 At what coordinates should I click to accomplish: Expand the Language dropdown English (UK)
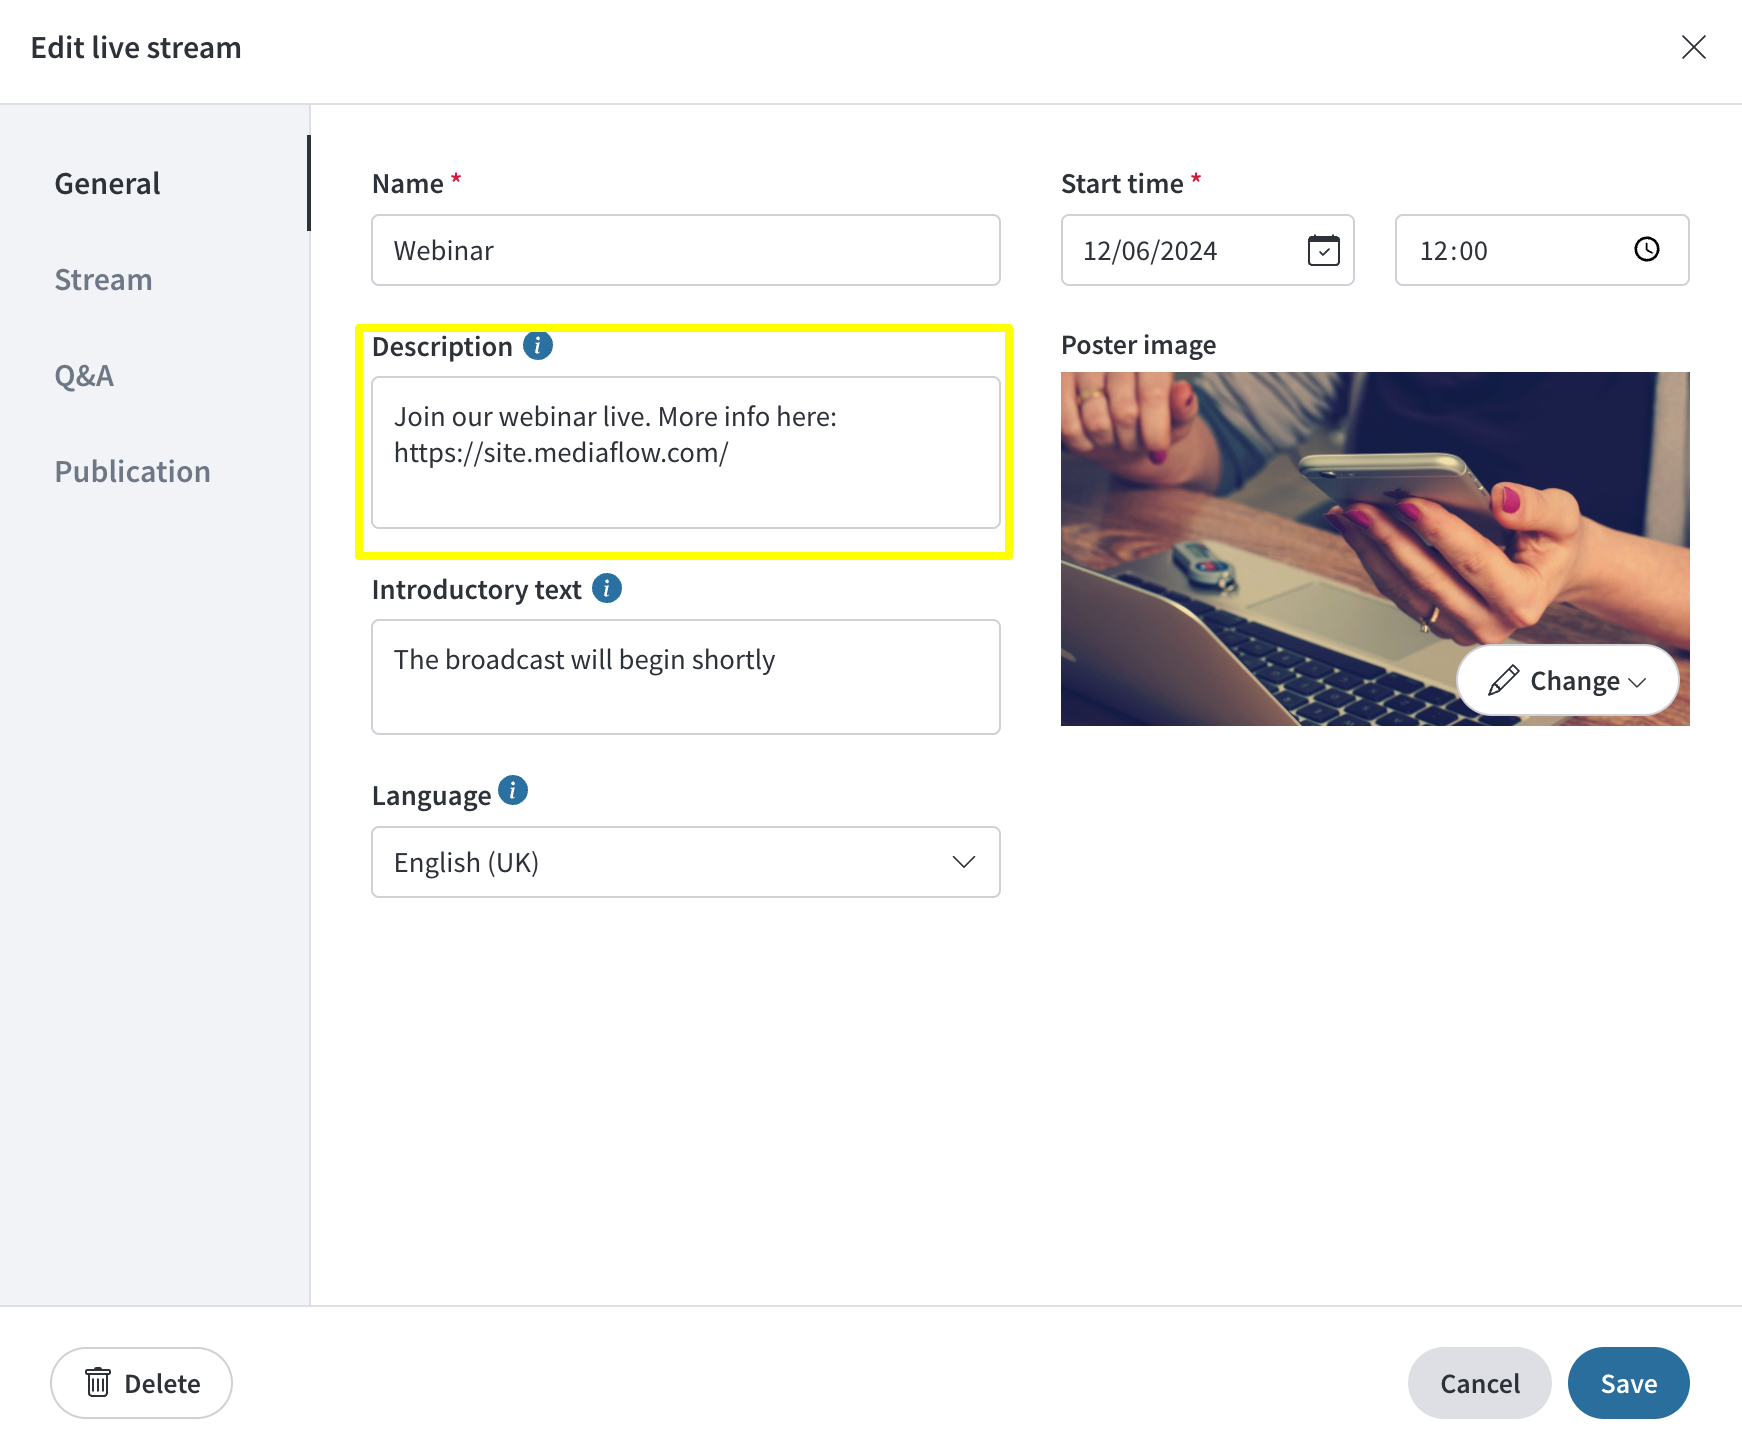tap(686, 862)
